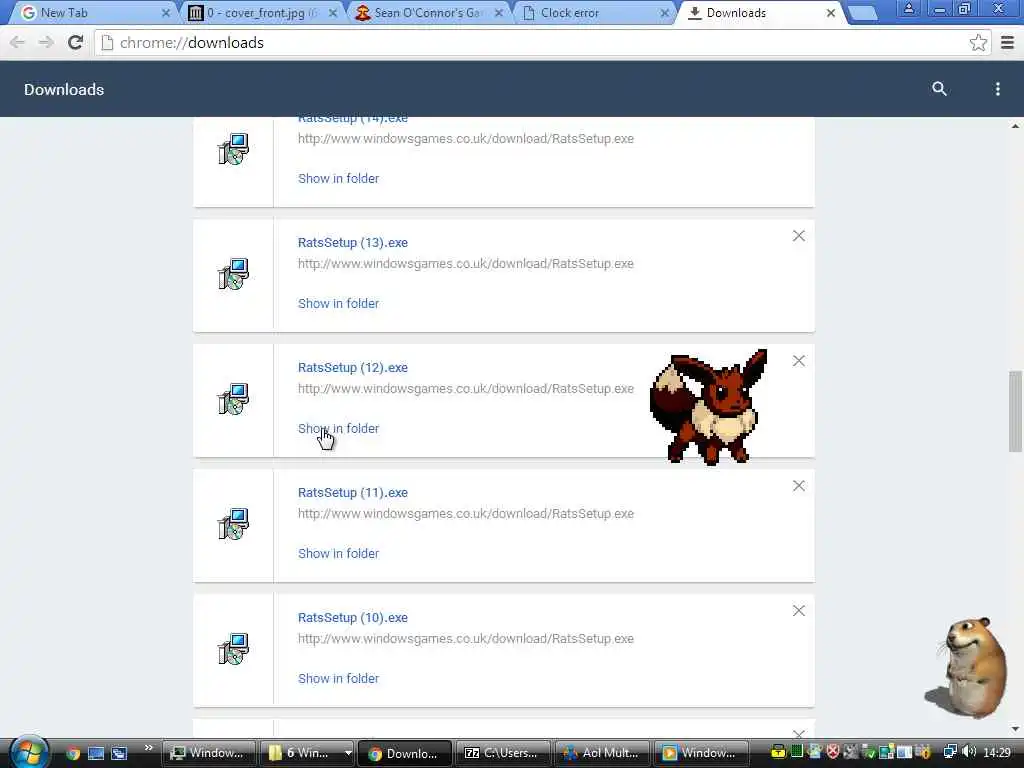Screen dimensions: 1024x768
Task: Click the Downloads page heading
Action: tap(64, 89)
